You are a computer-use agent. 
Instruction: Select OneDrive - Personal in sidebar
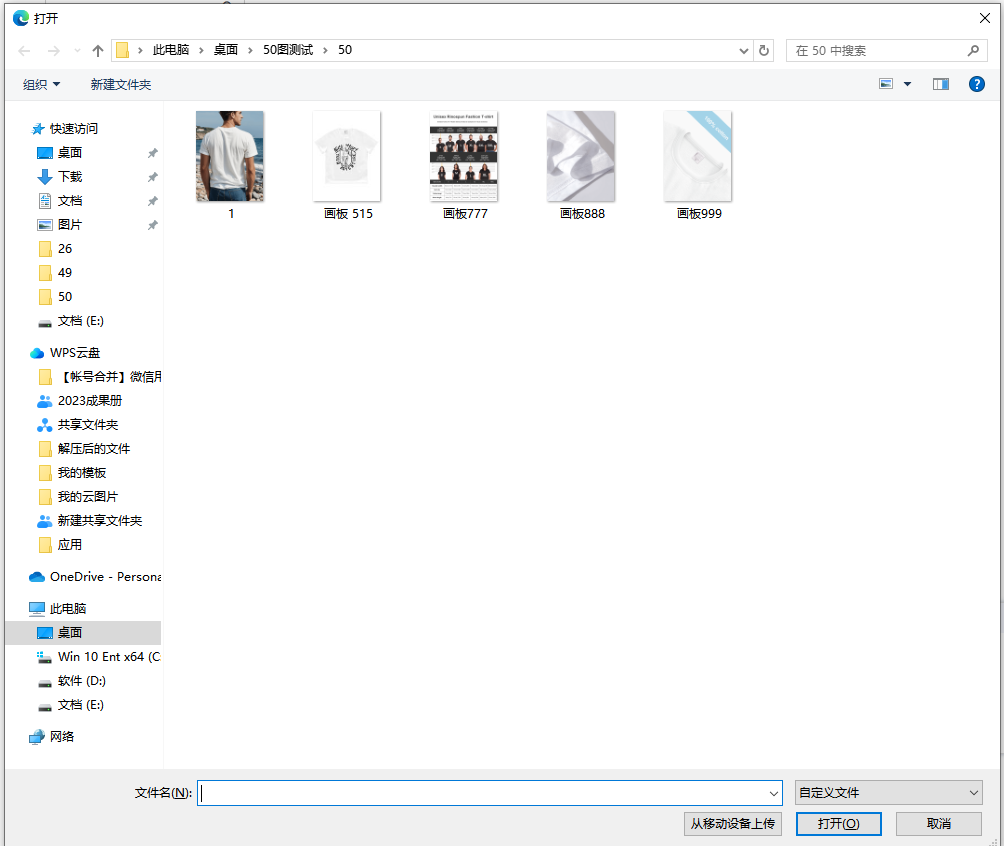point(95,577)
